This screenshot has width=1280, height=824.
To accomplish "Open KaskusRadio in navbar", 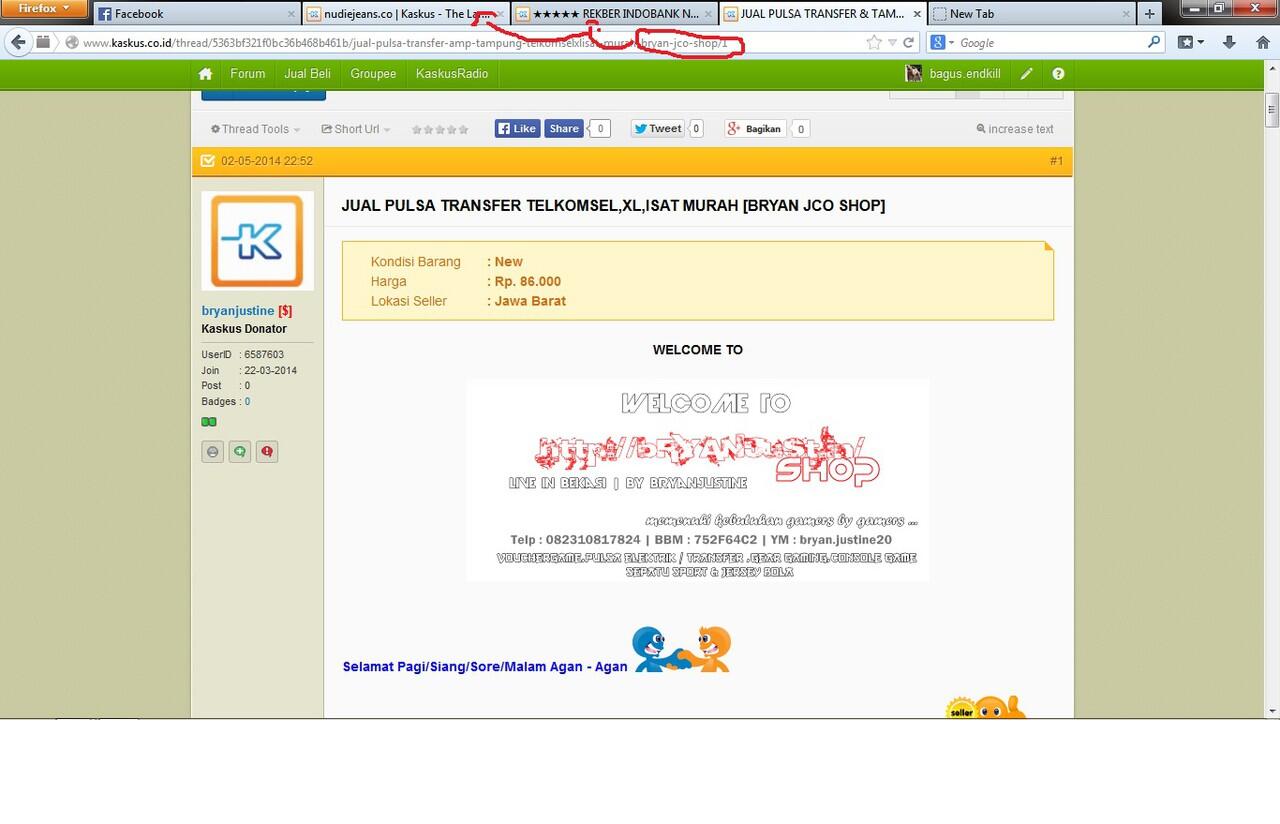I will [x=452, y=74].
